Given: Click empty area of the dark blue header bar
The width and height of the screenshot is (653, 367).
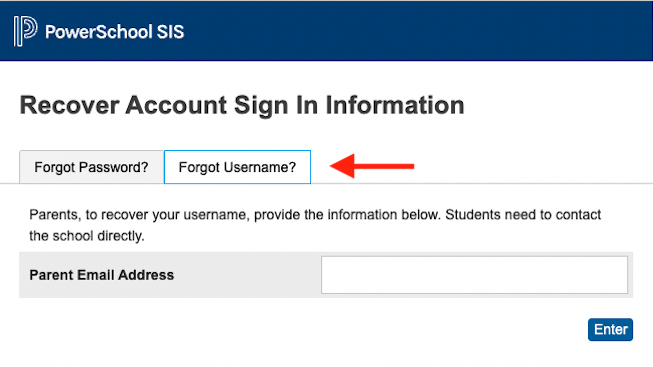Looking at the screenshot, I should tap(416, 31).
